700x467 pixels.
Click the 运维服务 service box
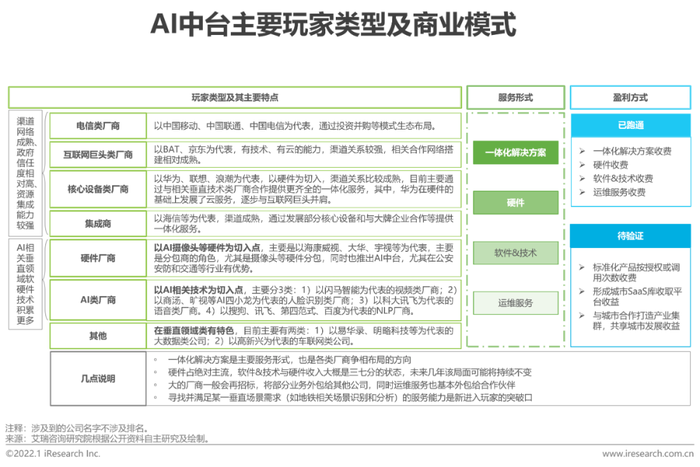tap(516, 303)
